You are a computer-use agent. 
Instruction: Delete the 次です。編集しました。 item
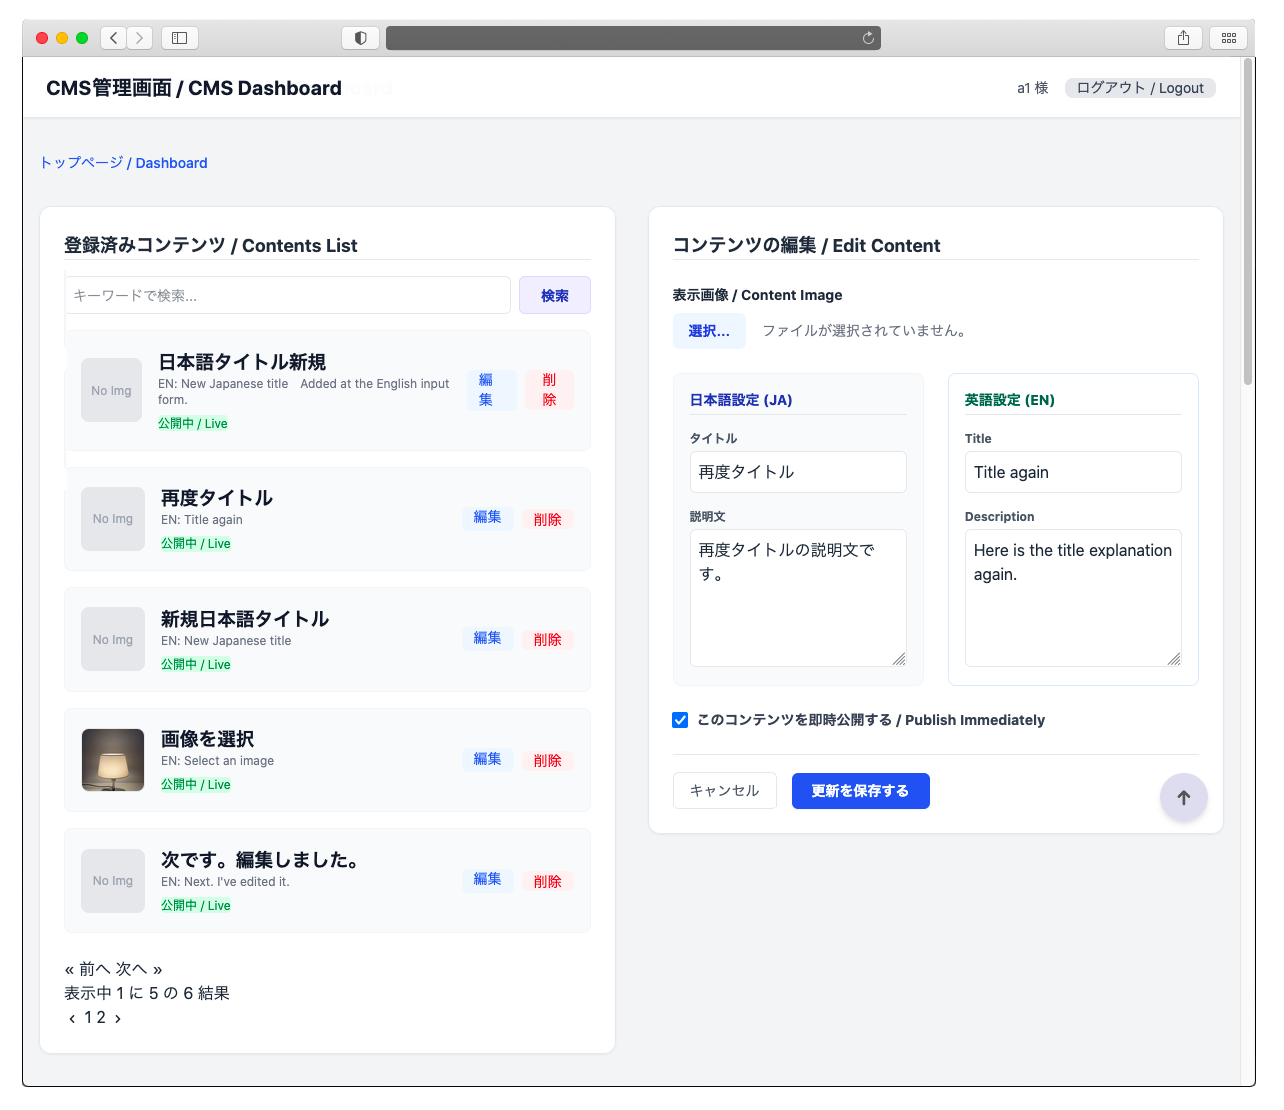[x=547, y=881]
